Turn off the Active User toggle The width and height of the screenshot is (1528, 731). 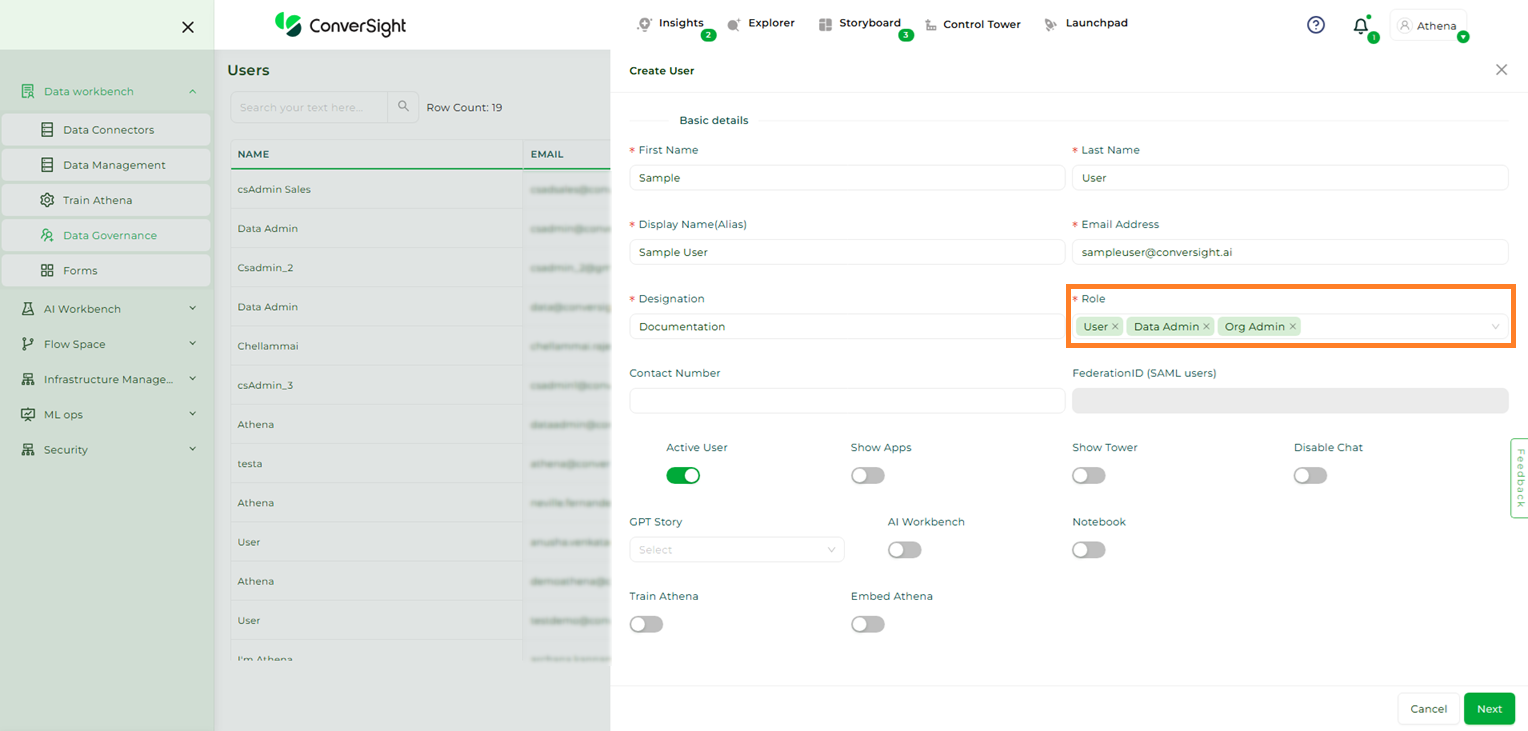pyautogui.click(x=683, y=475)
